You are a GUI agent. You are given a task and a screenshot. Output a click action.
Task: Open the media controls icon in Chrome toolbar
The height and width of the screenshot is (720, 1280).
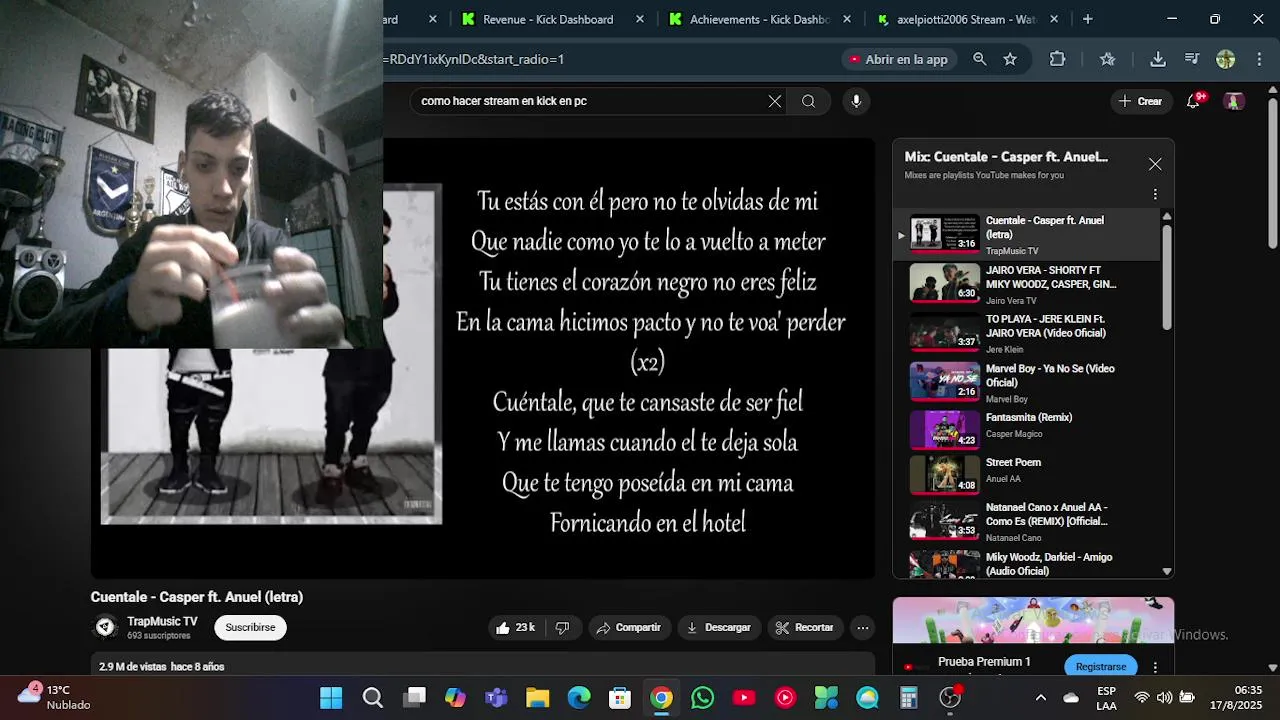(x=1191, y=59)
